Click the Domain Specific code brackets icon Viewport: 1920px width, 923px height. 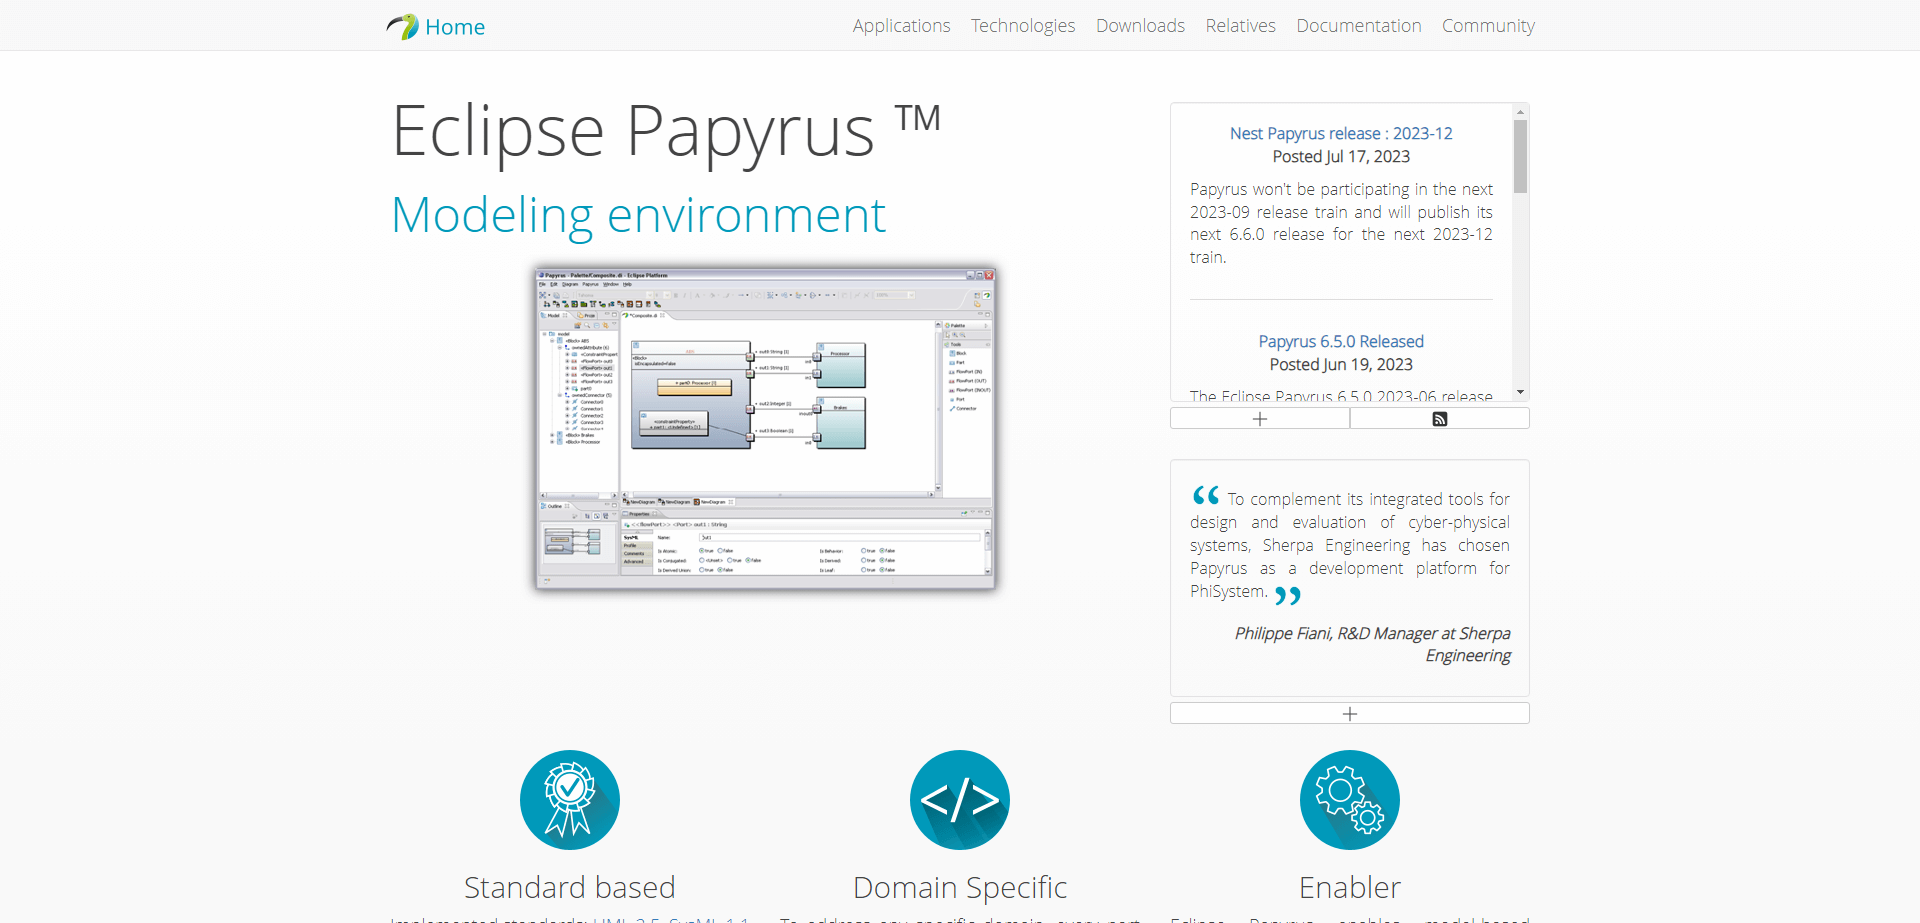tap(959, 799)
